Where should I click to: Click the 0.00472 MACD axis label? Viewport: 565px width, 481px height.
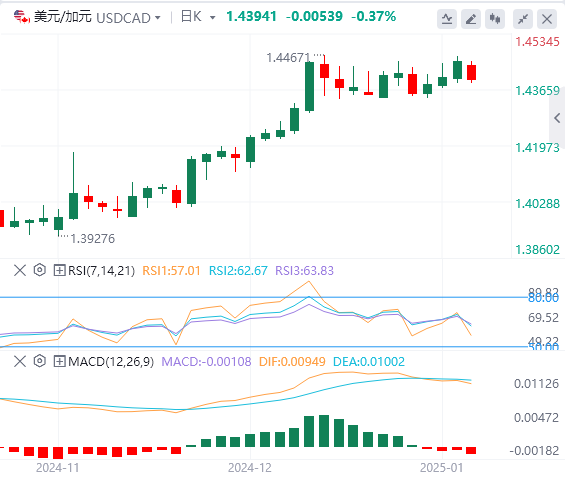tap(537, 418)
